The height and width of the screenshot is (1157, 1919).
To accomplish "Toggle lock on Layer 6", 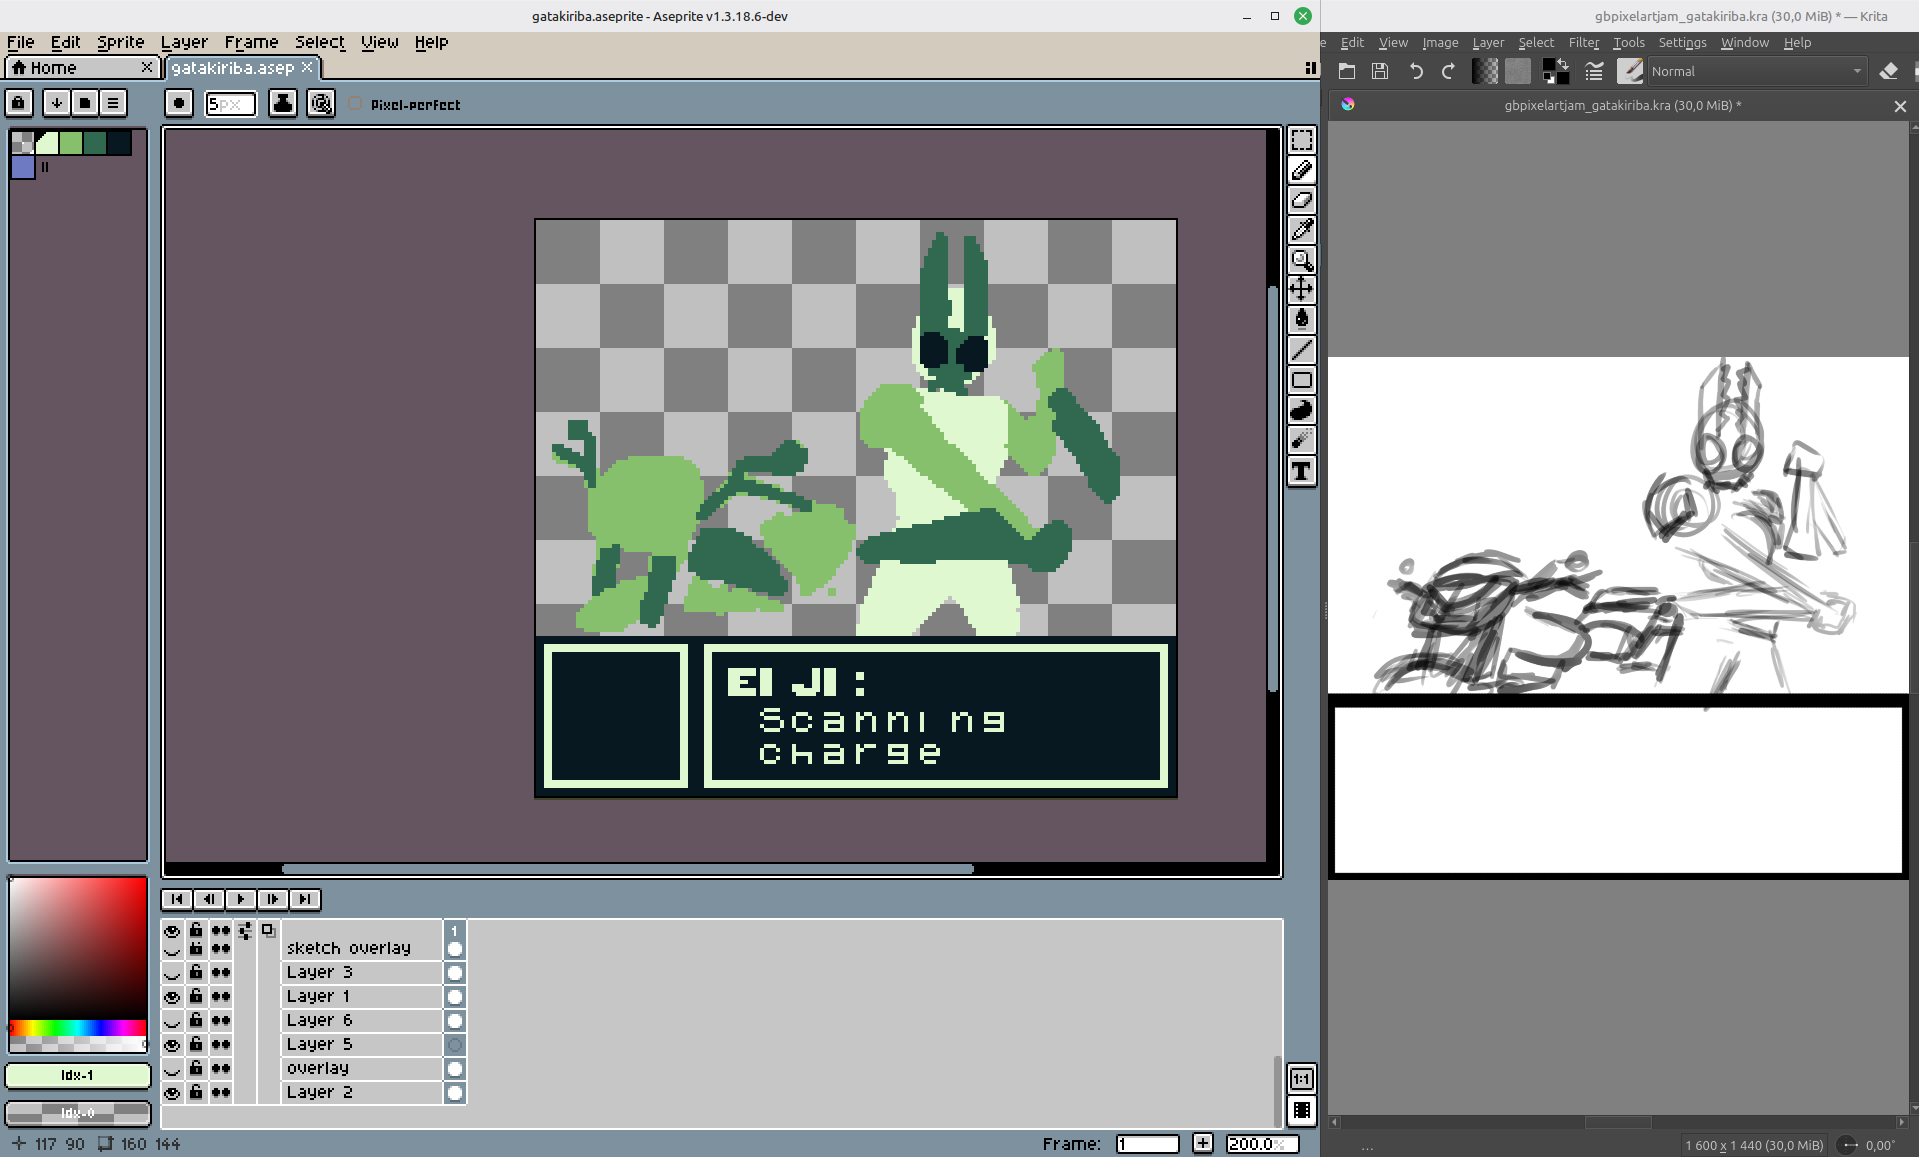I will (196, 1021).
